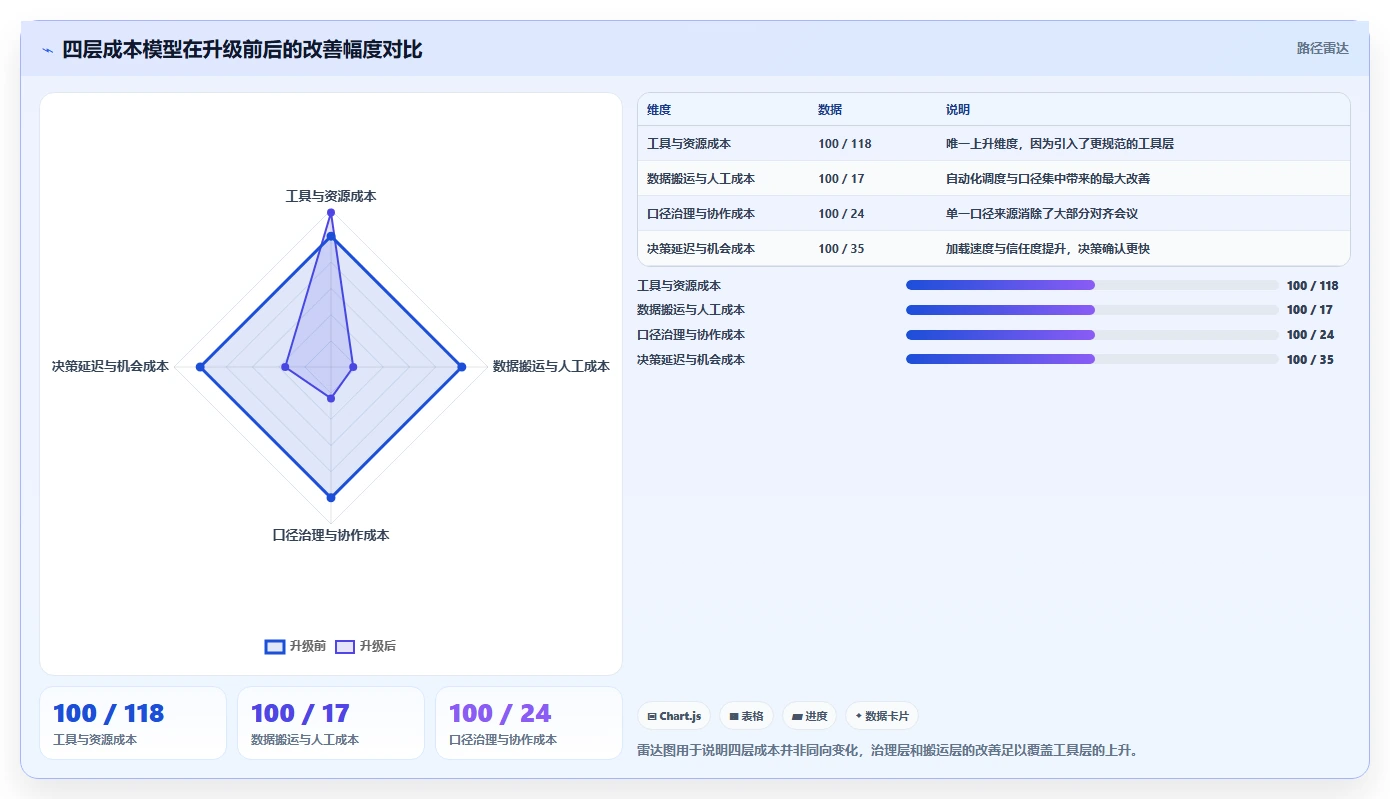Click the radar axis label 数据搬运与人工成本
This screenshot has width=1390, height=799.
[x=551, y=366]
